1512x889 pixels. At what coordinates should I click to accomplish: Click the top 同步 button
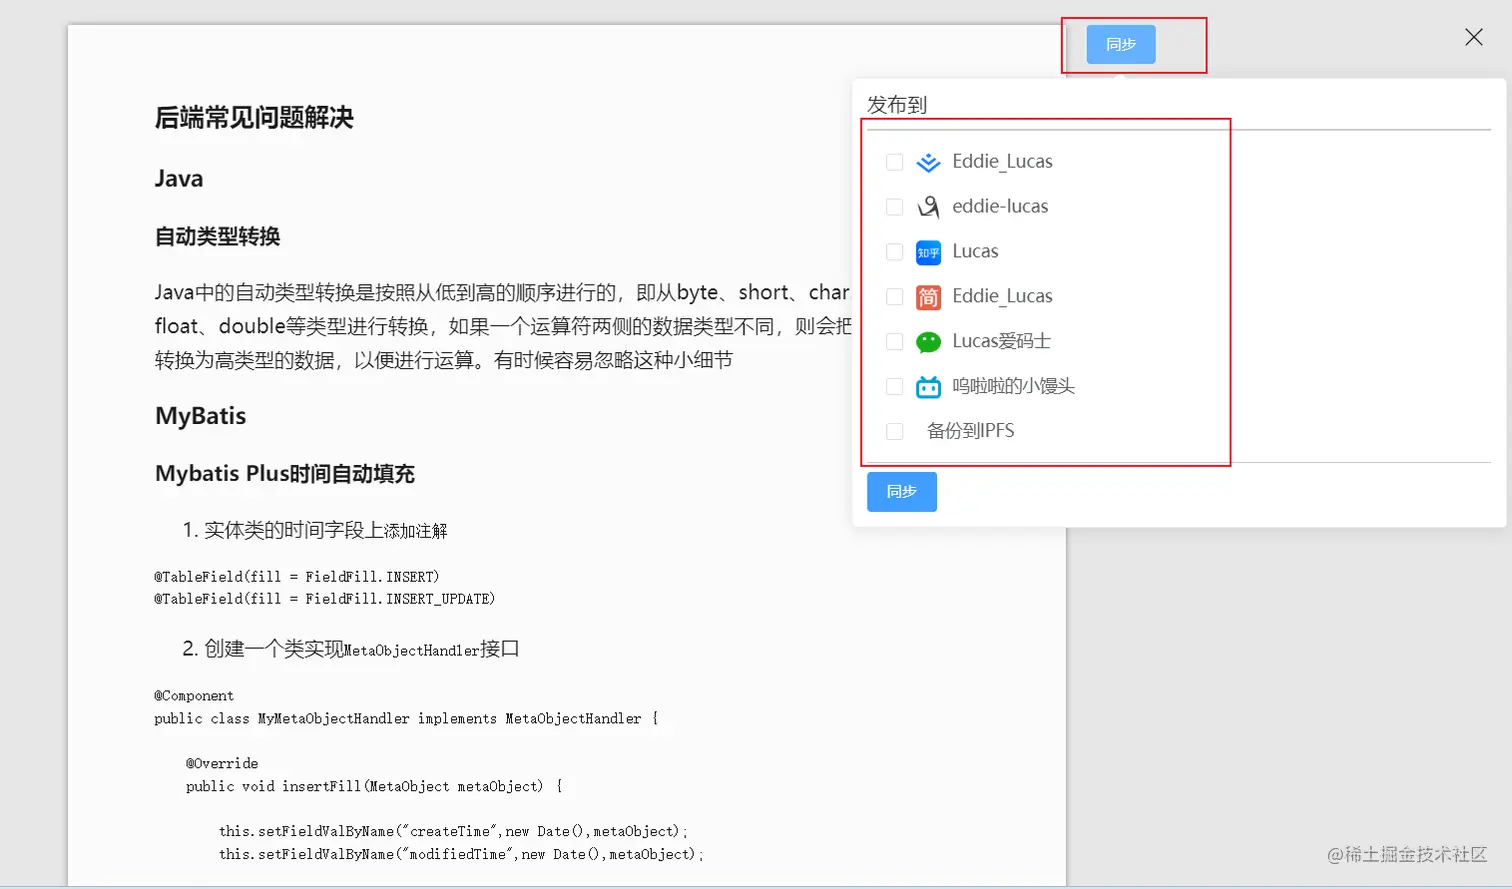[1121, 44]
